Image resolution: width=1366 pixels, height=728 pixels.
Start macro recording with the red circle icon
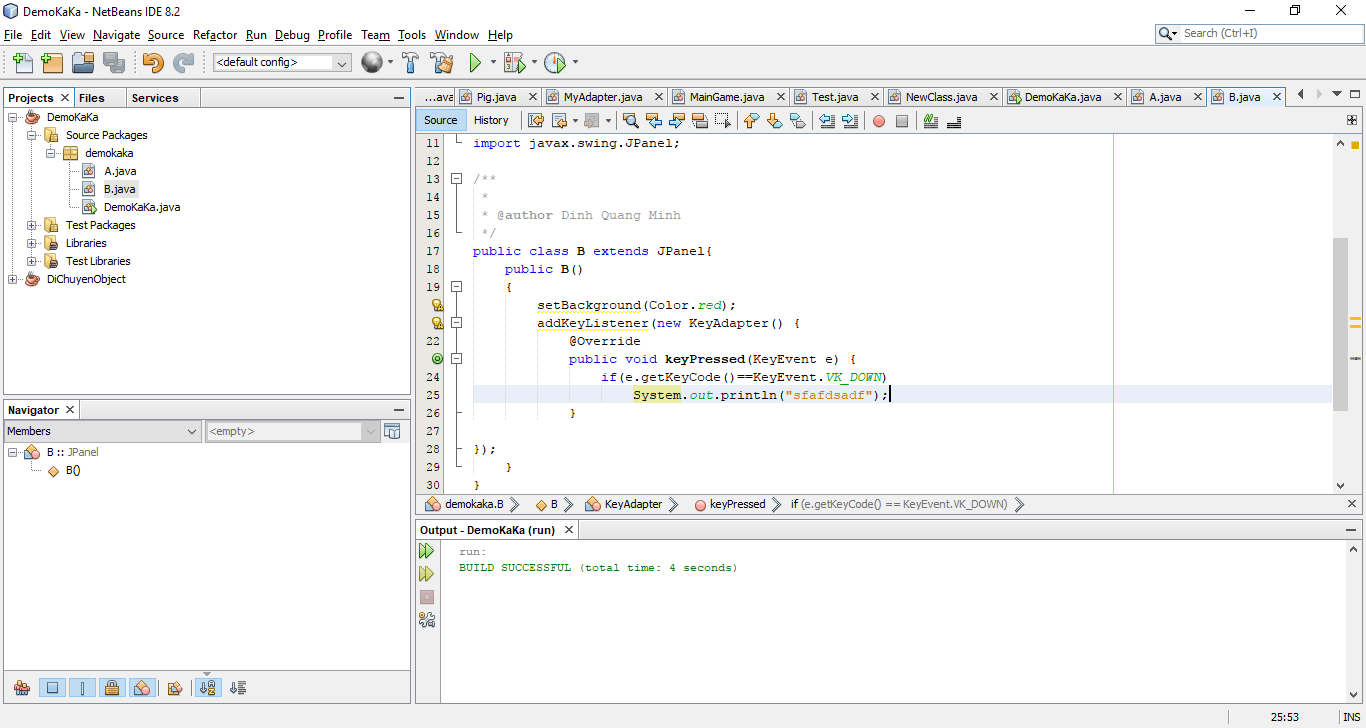(879, 121)
